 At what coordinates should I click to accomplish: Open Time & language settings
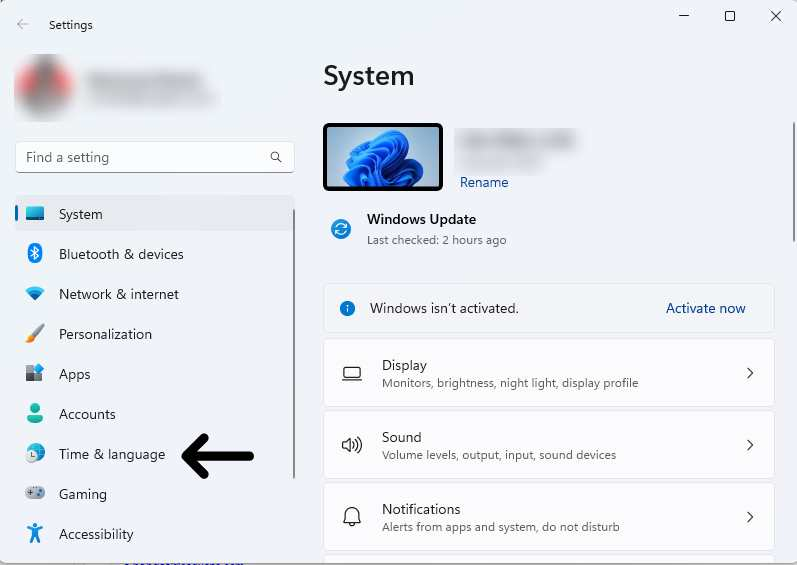155,454
